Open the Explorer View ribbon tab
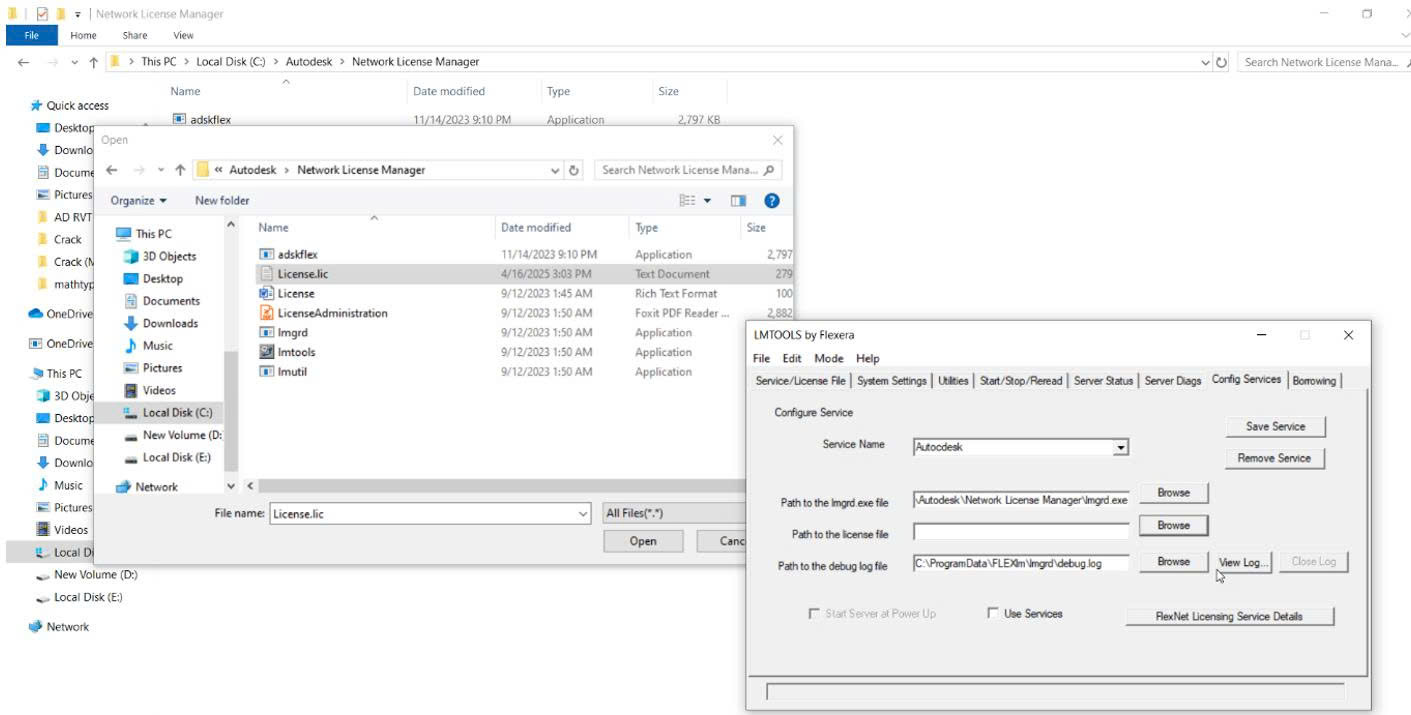1411x715 pixels. (183, 35)
